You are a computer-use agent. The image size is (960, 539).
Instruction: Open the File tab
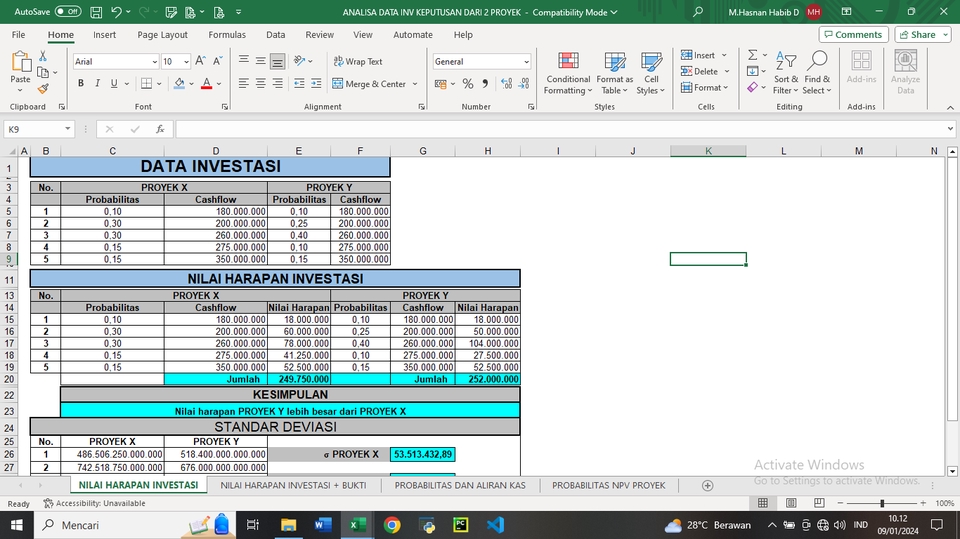point(18,35)
